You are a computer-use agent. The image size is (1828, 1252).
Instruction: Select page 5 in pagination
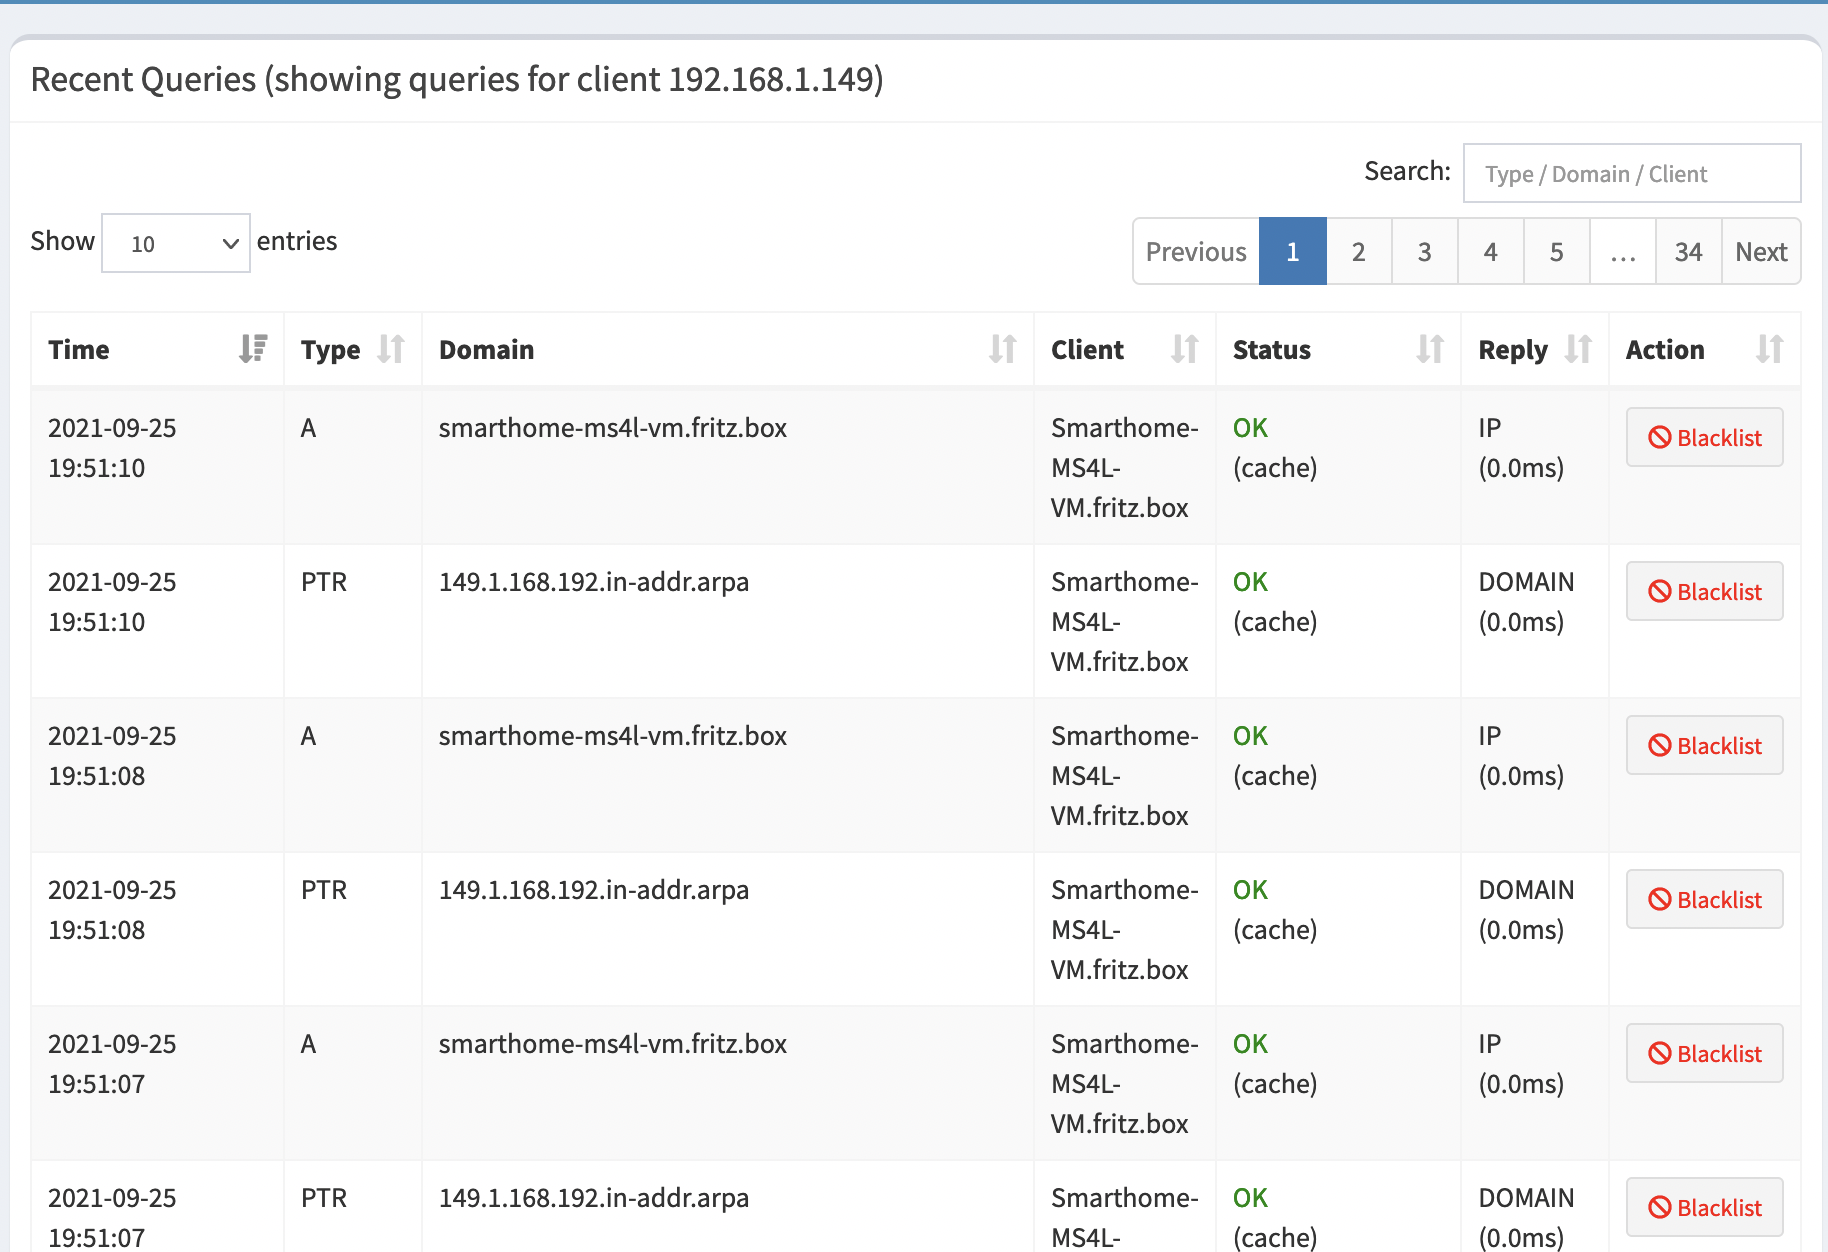(x=1556, y=252)
